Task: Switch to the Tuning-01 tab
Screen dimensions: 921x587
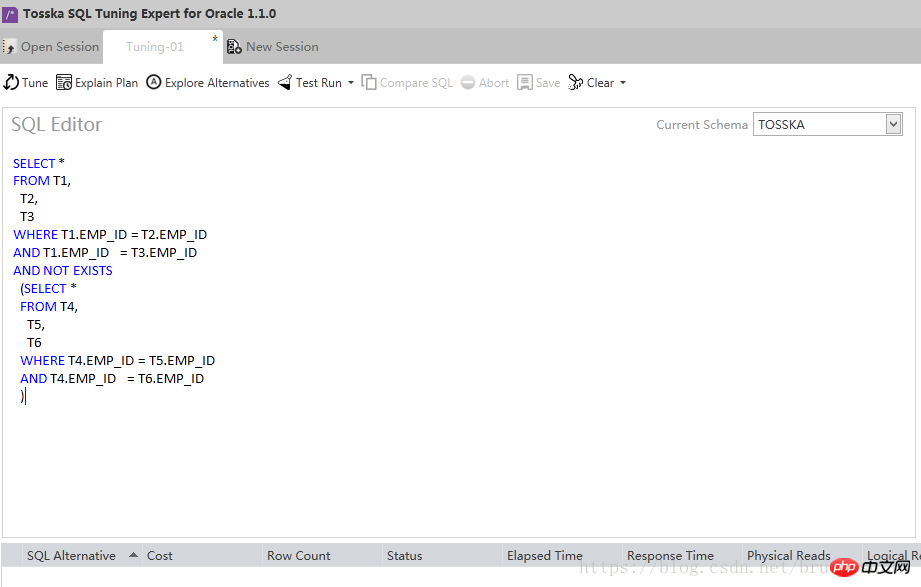Action: [155, 47]
